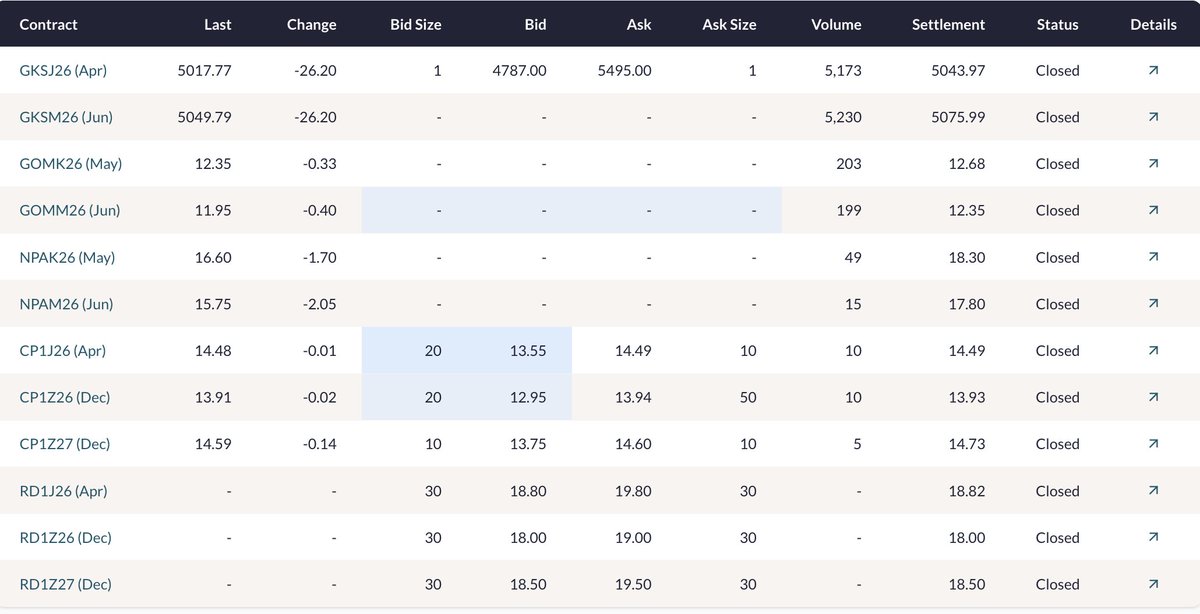Click the Ask Size column header
This screenshot has height=614, width=1200.
coord(729,24)
